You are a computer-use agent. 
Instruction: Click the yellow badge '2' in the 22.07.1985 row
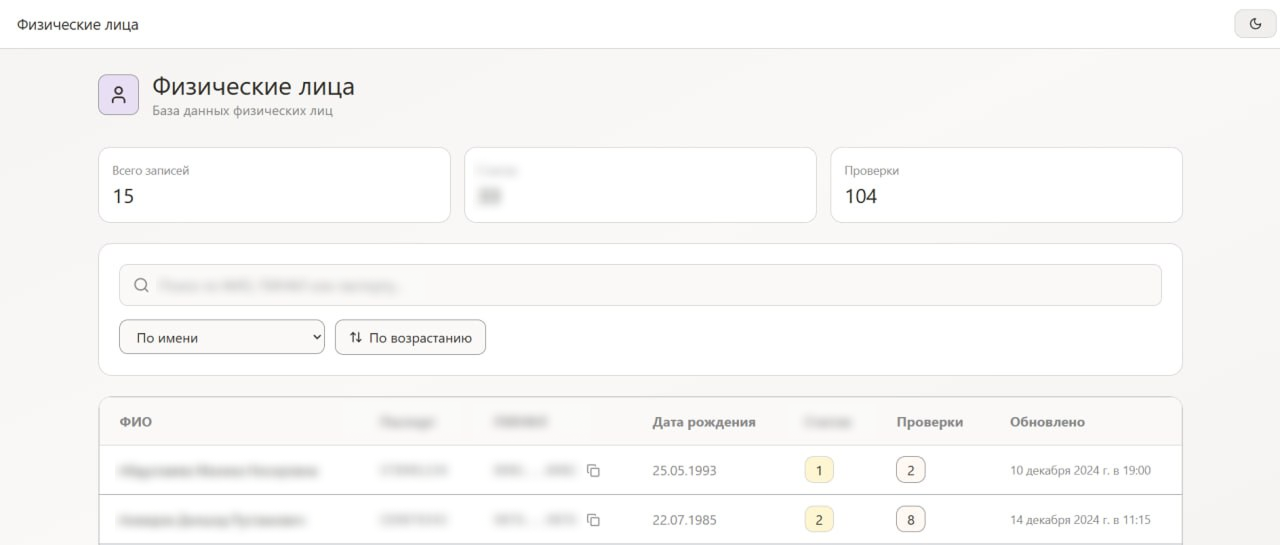pyautogui.click(x=819, y=520)
